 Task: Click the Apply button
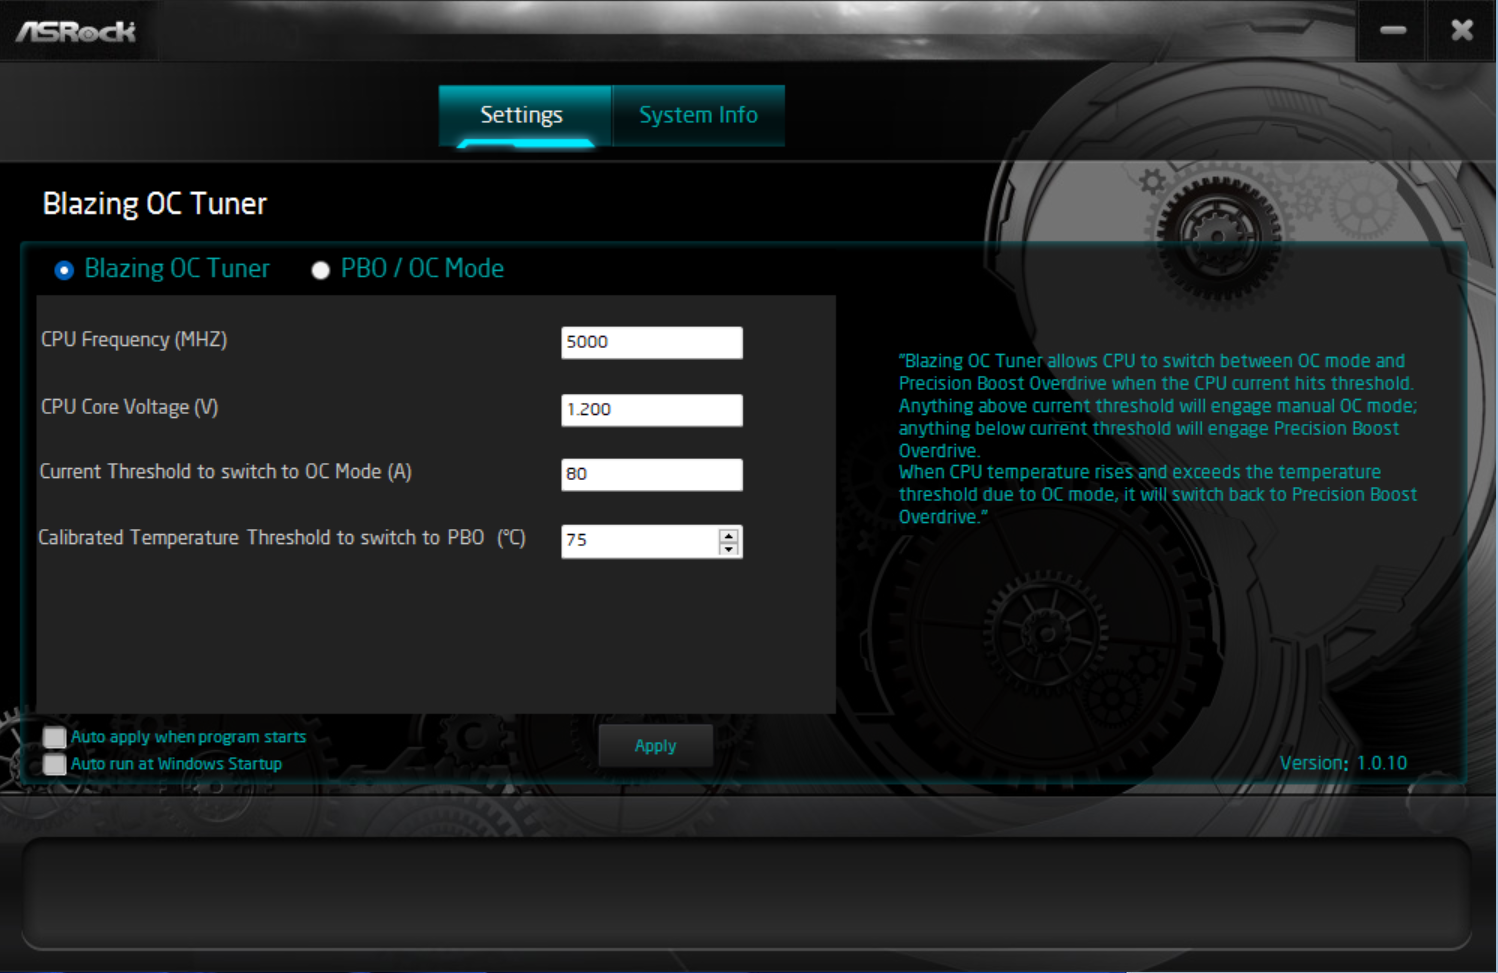655,745
